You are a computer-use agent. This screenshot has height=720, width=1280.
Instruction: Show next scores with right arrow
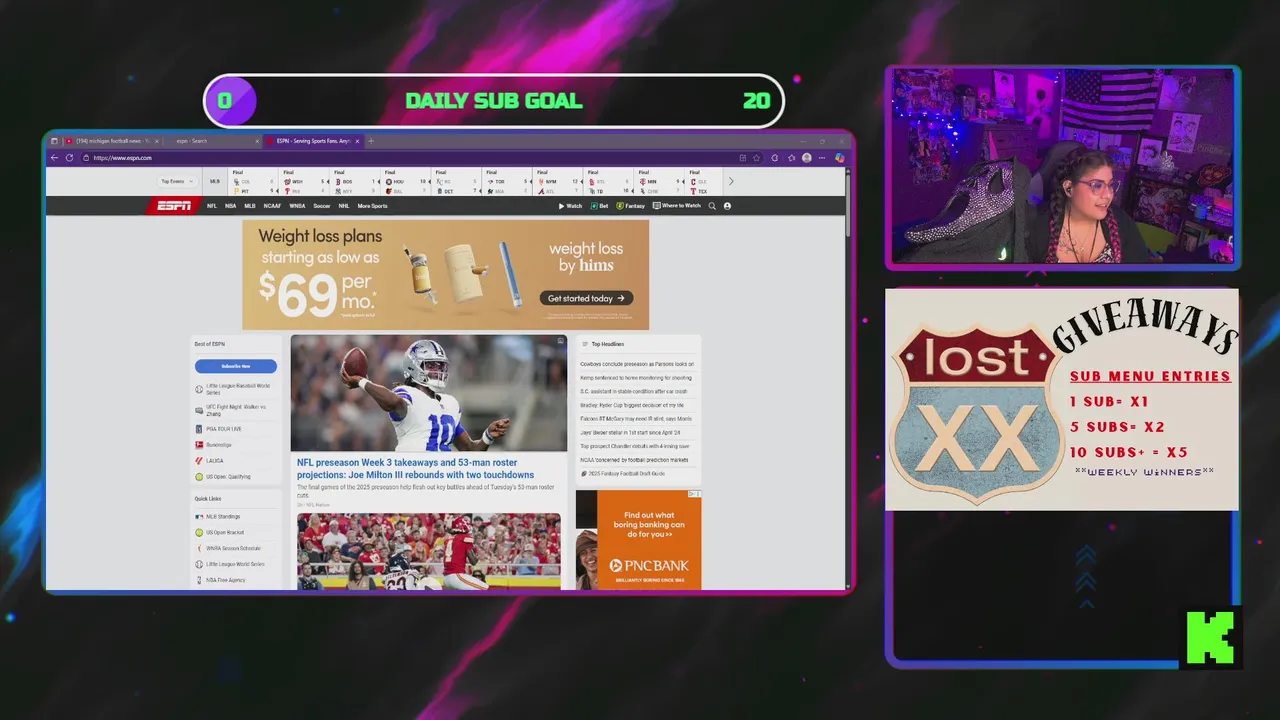click(731, 181)
